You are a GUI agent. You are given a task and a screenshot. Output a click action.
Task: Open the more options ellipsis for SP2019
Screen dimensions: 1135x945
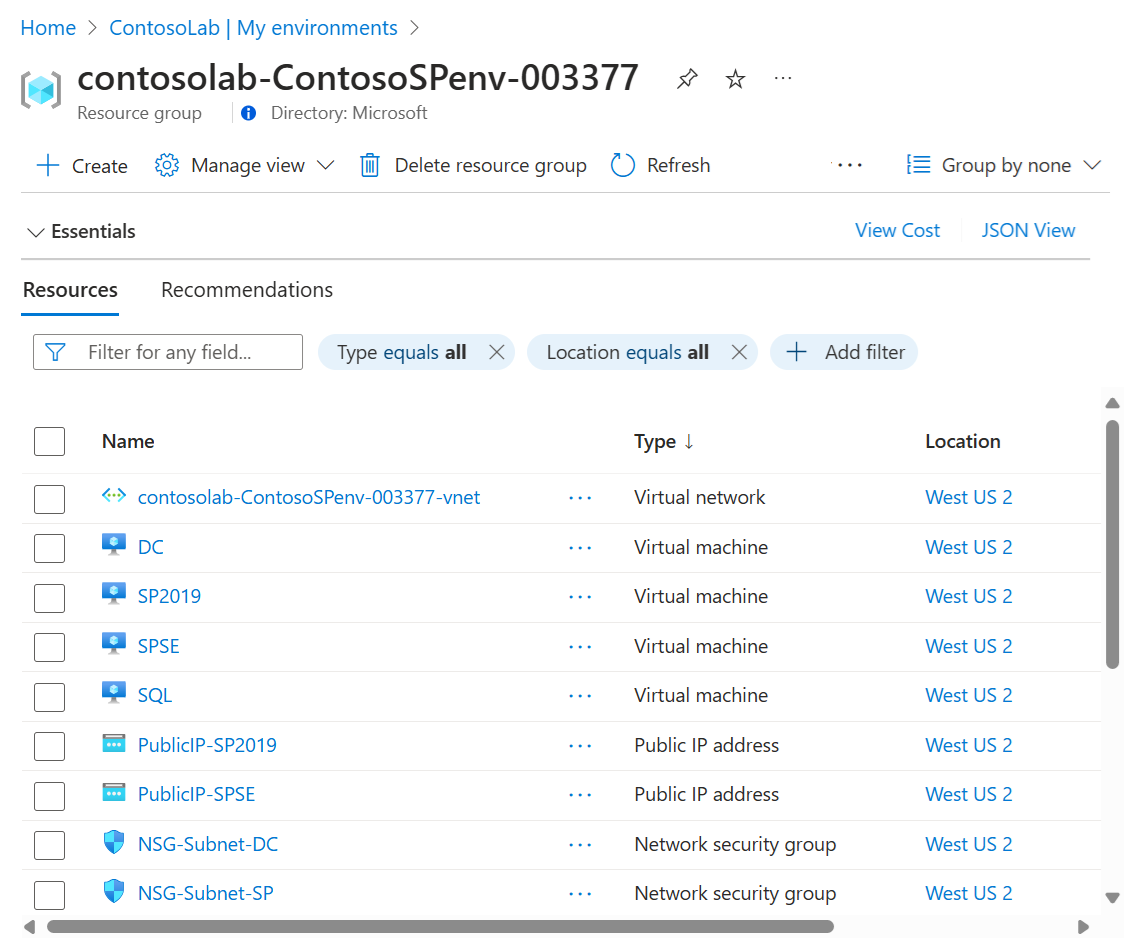coord(580,597)
